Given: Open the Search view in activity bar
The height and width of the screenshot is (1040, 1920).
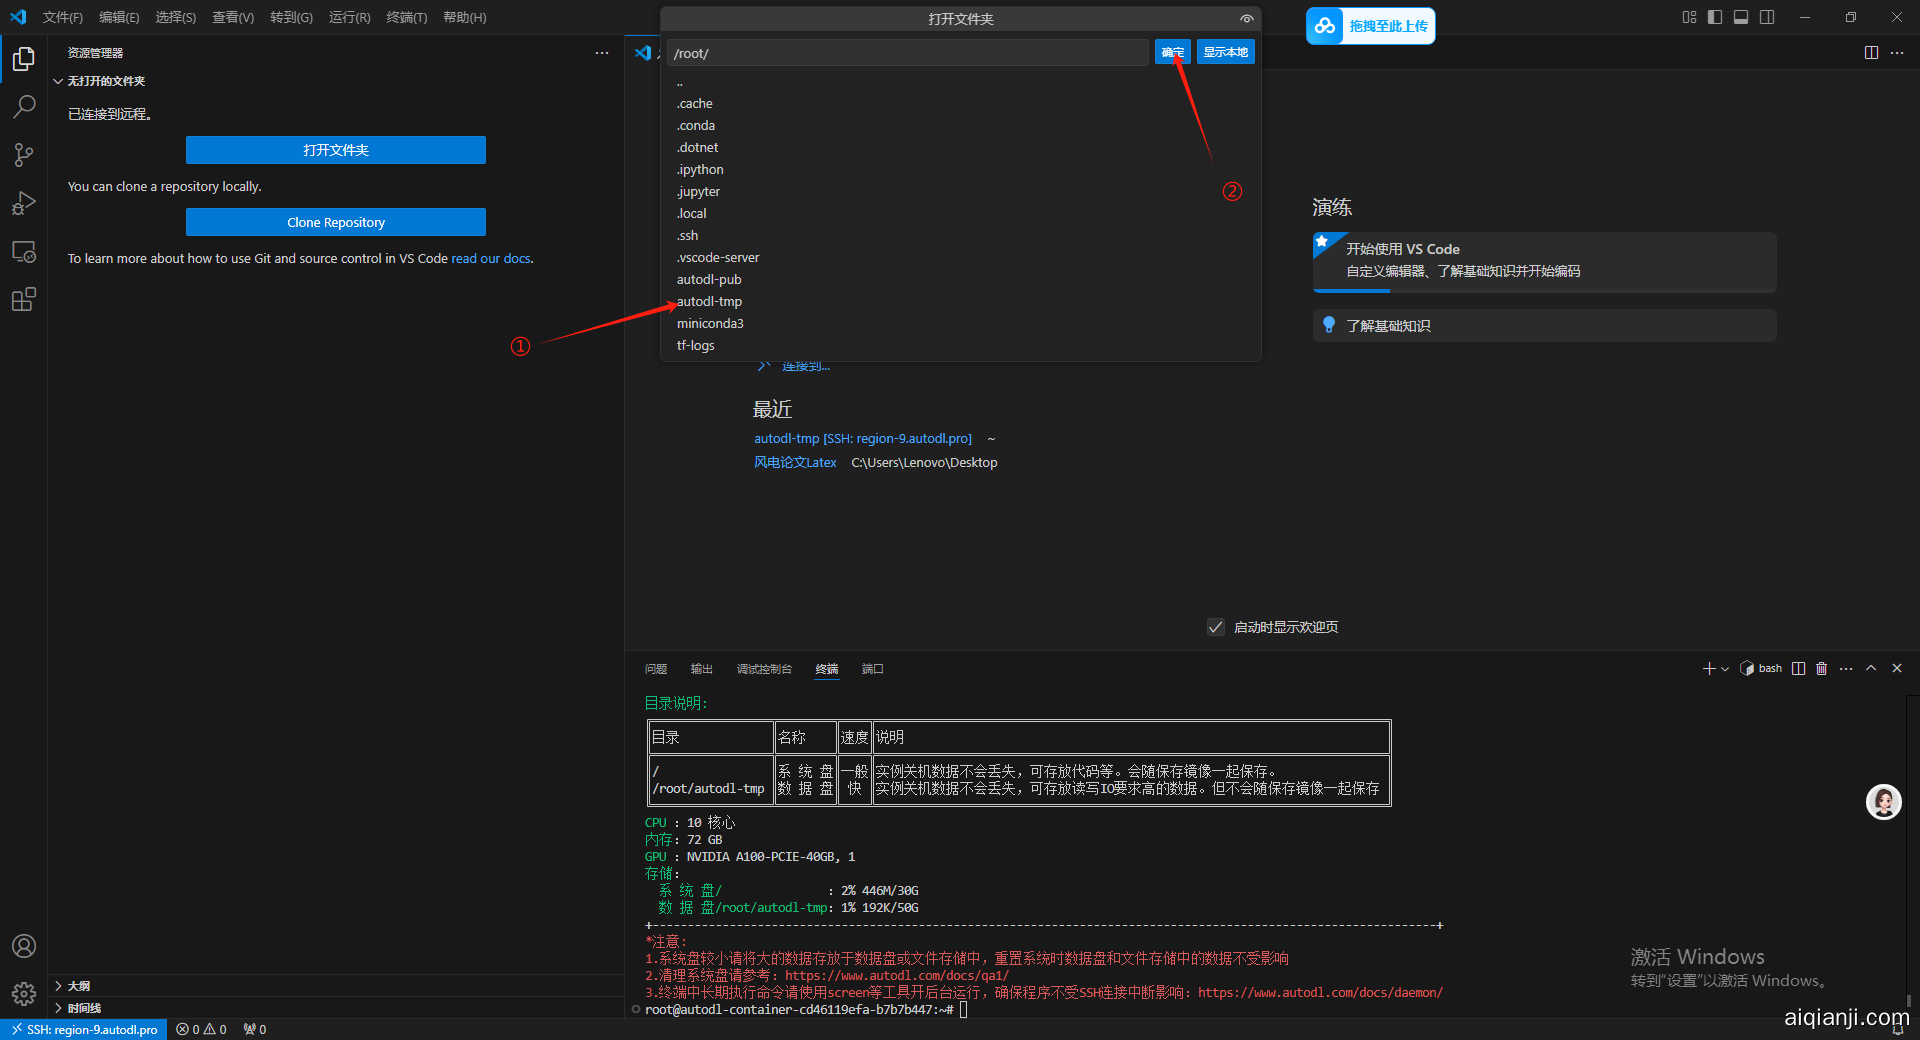Looking at the screenshot, I should click(x=24, y=106).
